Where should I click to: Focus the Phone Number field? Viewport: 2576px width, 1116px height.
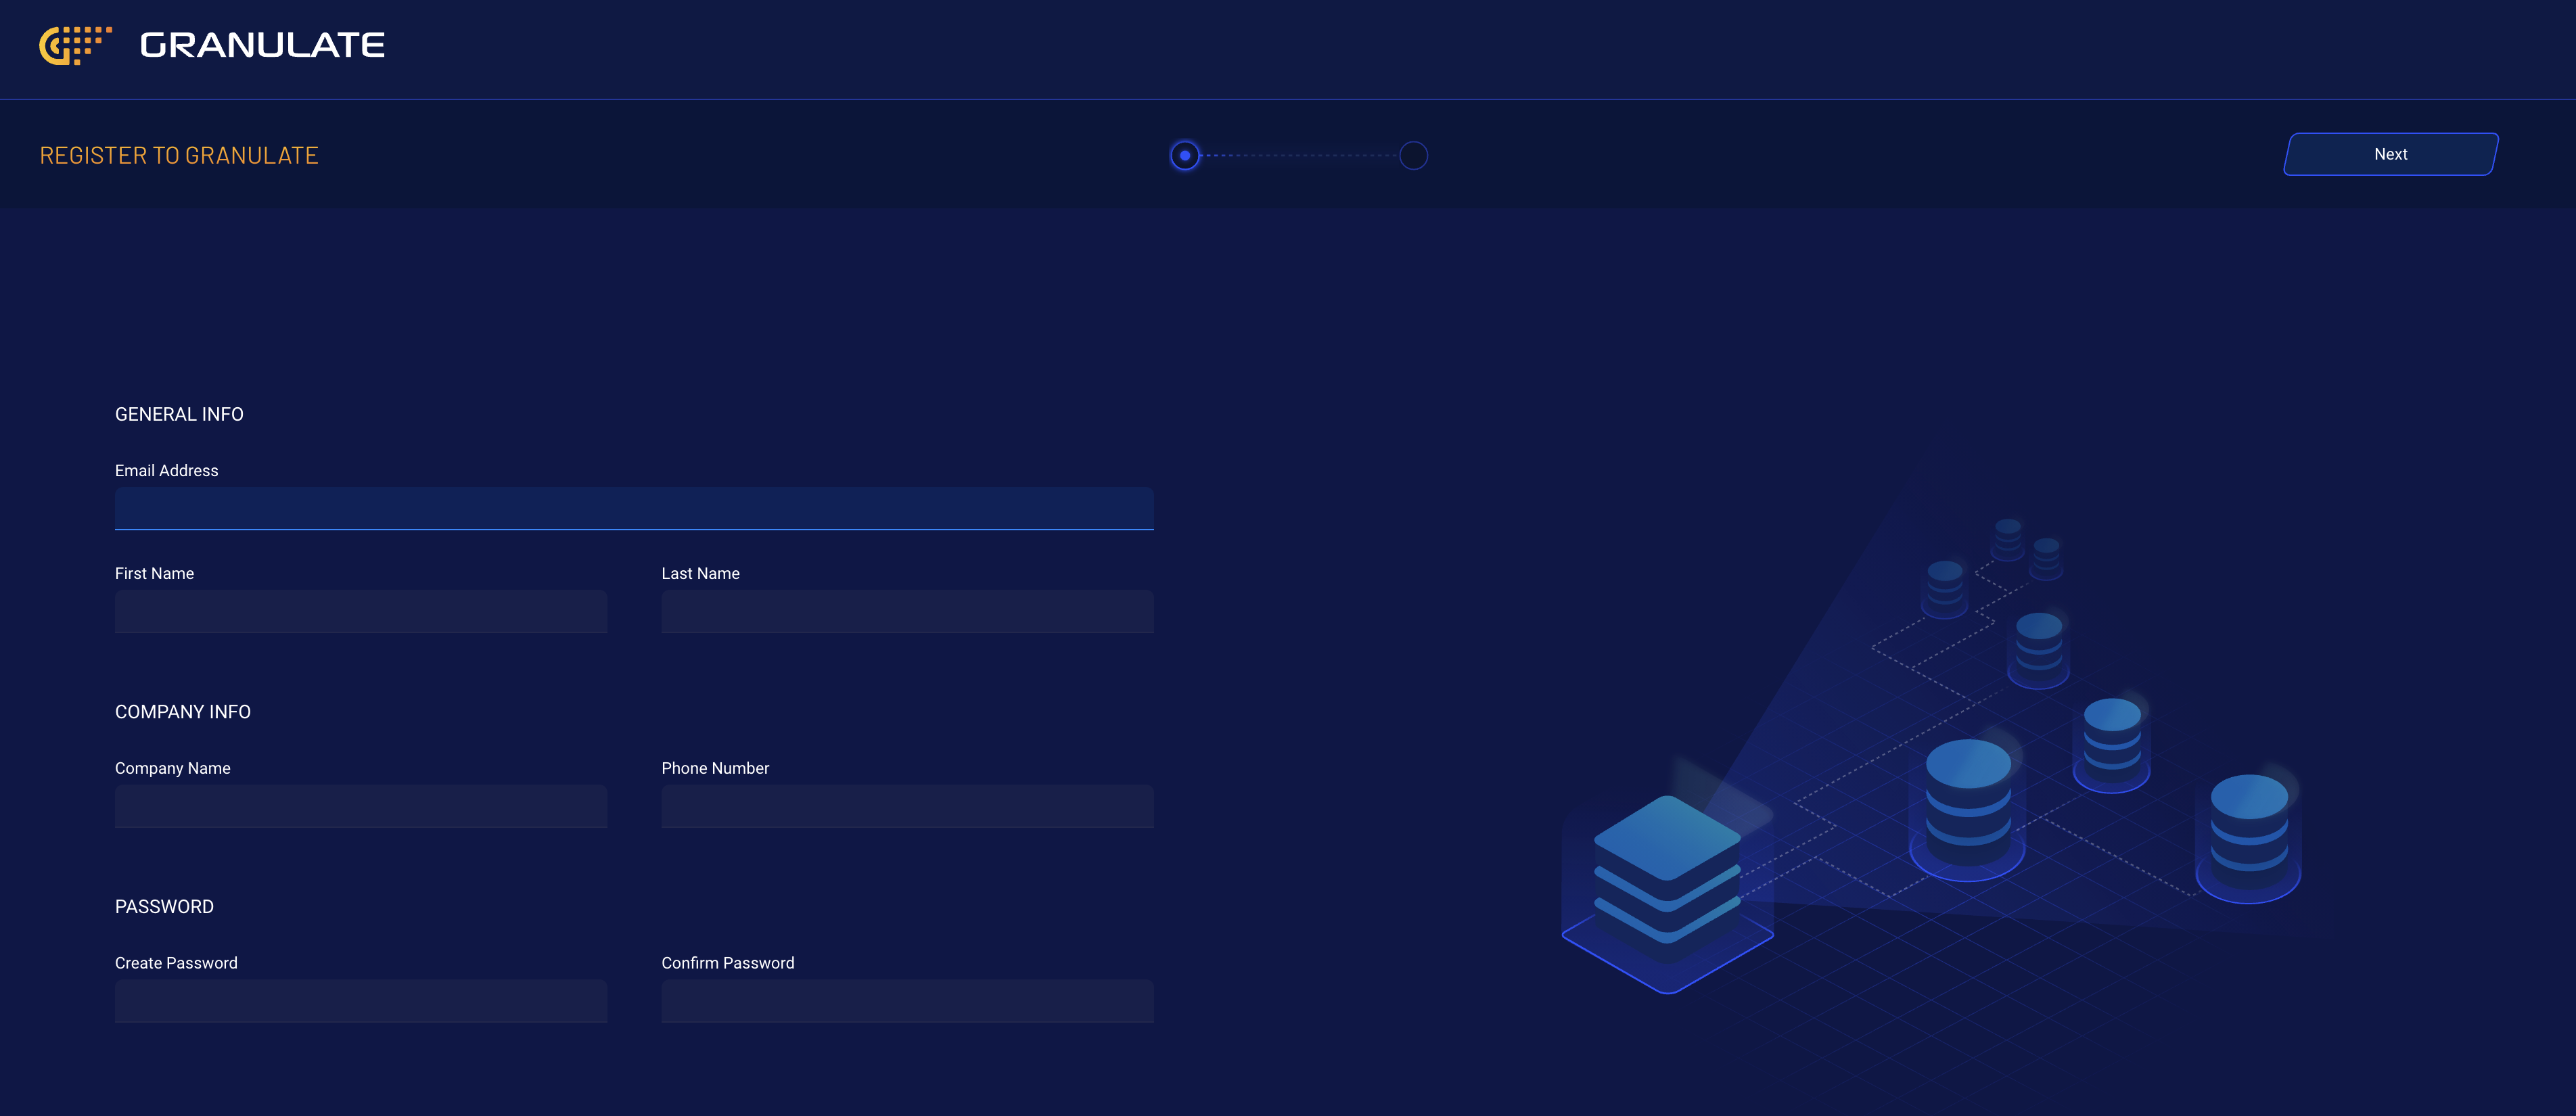pos(907,806)
